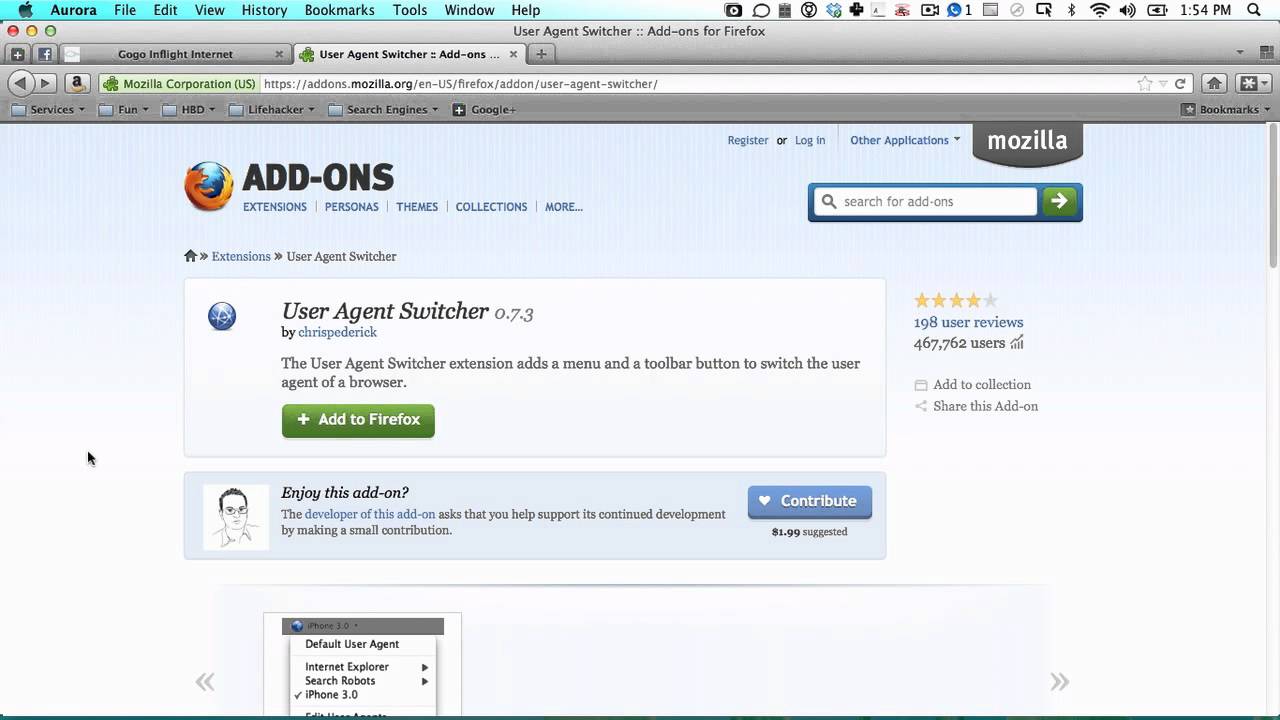This screenshot has height=720, width=1280.
Task: Click the Register link
Action: [748, 140]
